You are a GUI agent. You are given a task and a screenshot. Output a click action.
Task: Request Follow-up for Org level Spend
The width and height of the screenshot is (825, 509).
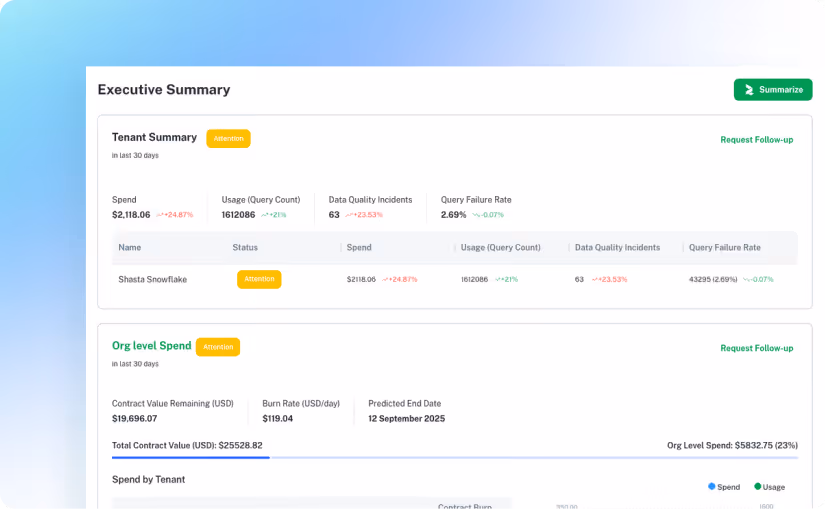(x=757, y=348)
